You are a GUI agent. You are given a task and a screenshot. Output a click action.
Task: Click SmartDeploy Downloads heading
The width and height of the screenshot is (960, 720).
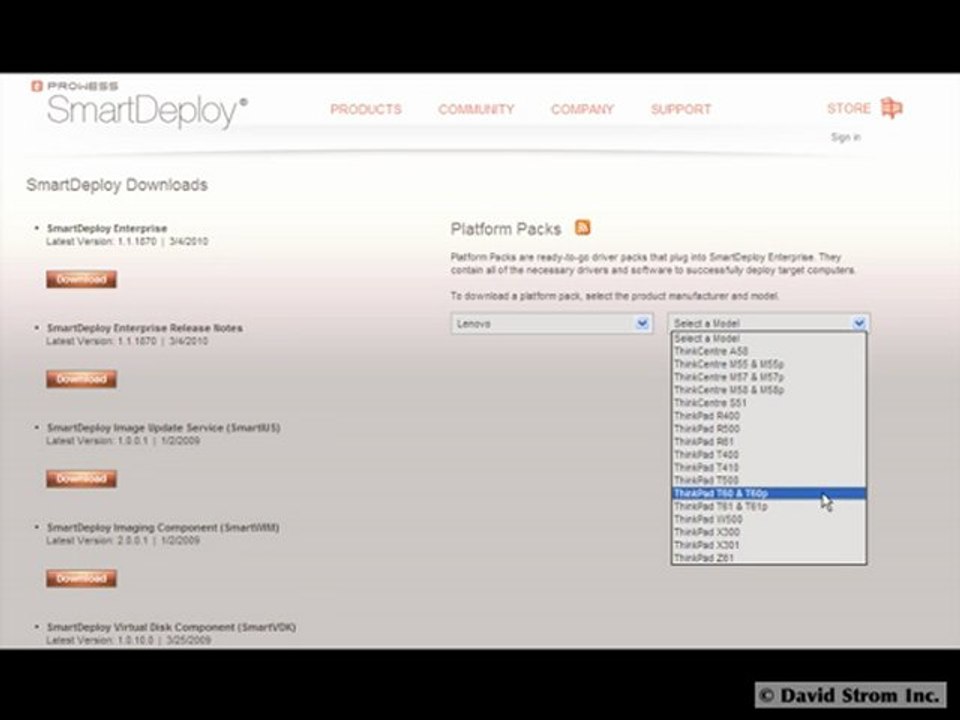[x=117, y=185]
